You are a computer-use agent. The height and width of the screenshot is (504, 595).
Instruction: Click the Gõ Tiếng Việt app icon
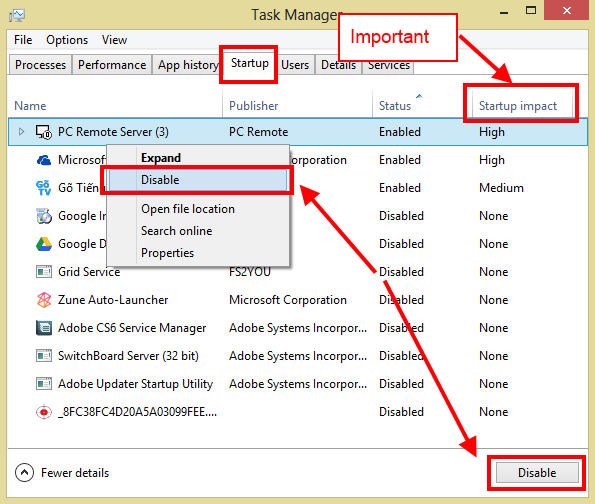click(x=44, y=188)
